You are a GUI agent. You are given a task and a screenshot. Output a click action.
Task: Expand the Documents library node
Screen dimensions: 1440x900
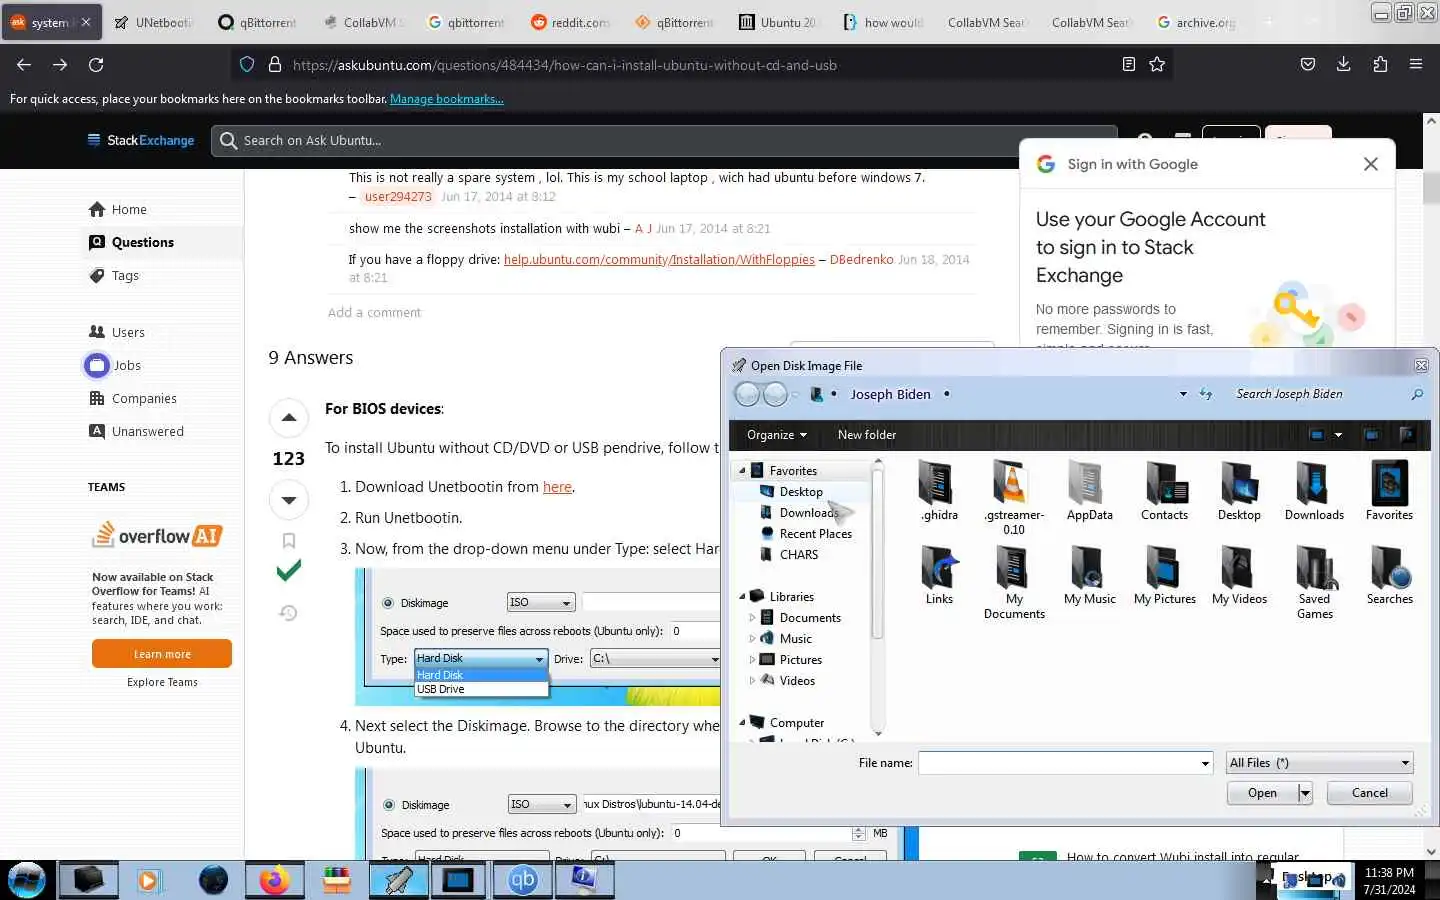pos(752,618)
